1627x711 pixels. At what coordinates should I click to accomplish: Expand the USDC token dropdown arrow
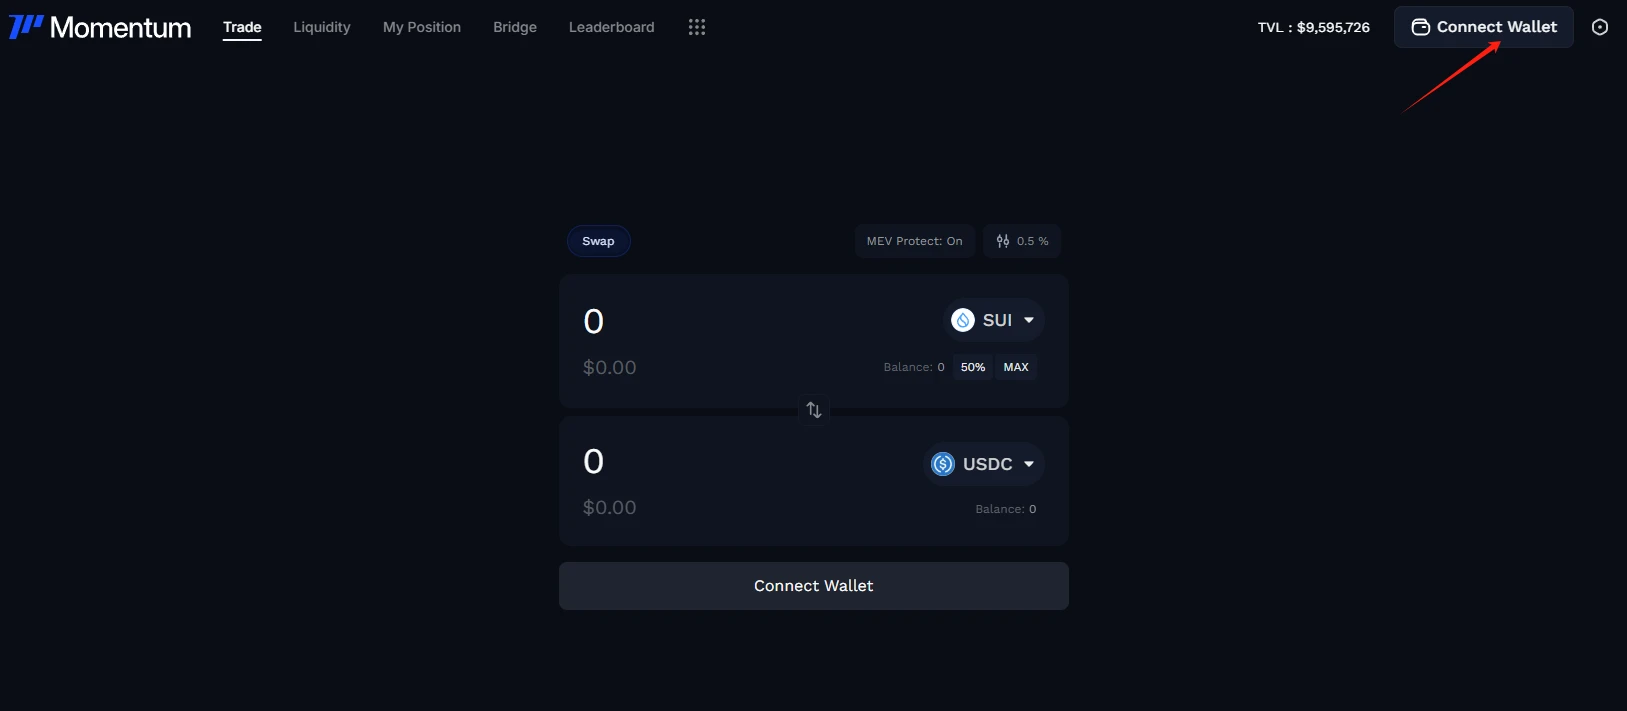pos(1029,464)
